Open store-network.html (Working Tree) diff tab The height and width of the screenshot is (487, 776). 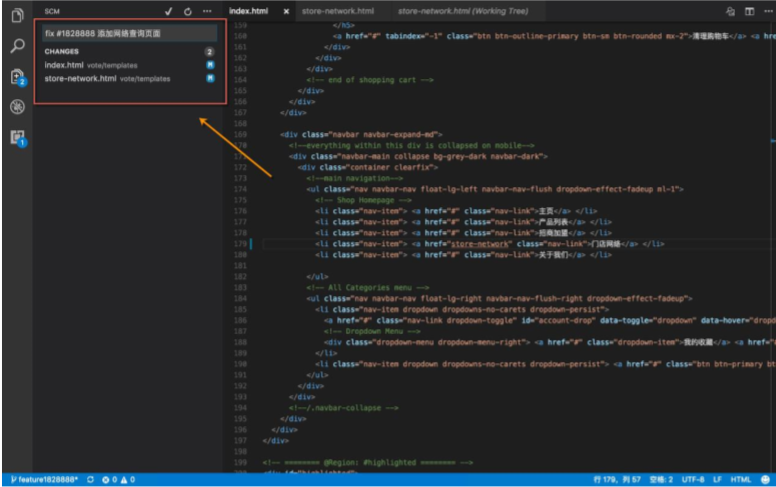click(463, 11)
